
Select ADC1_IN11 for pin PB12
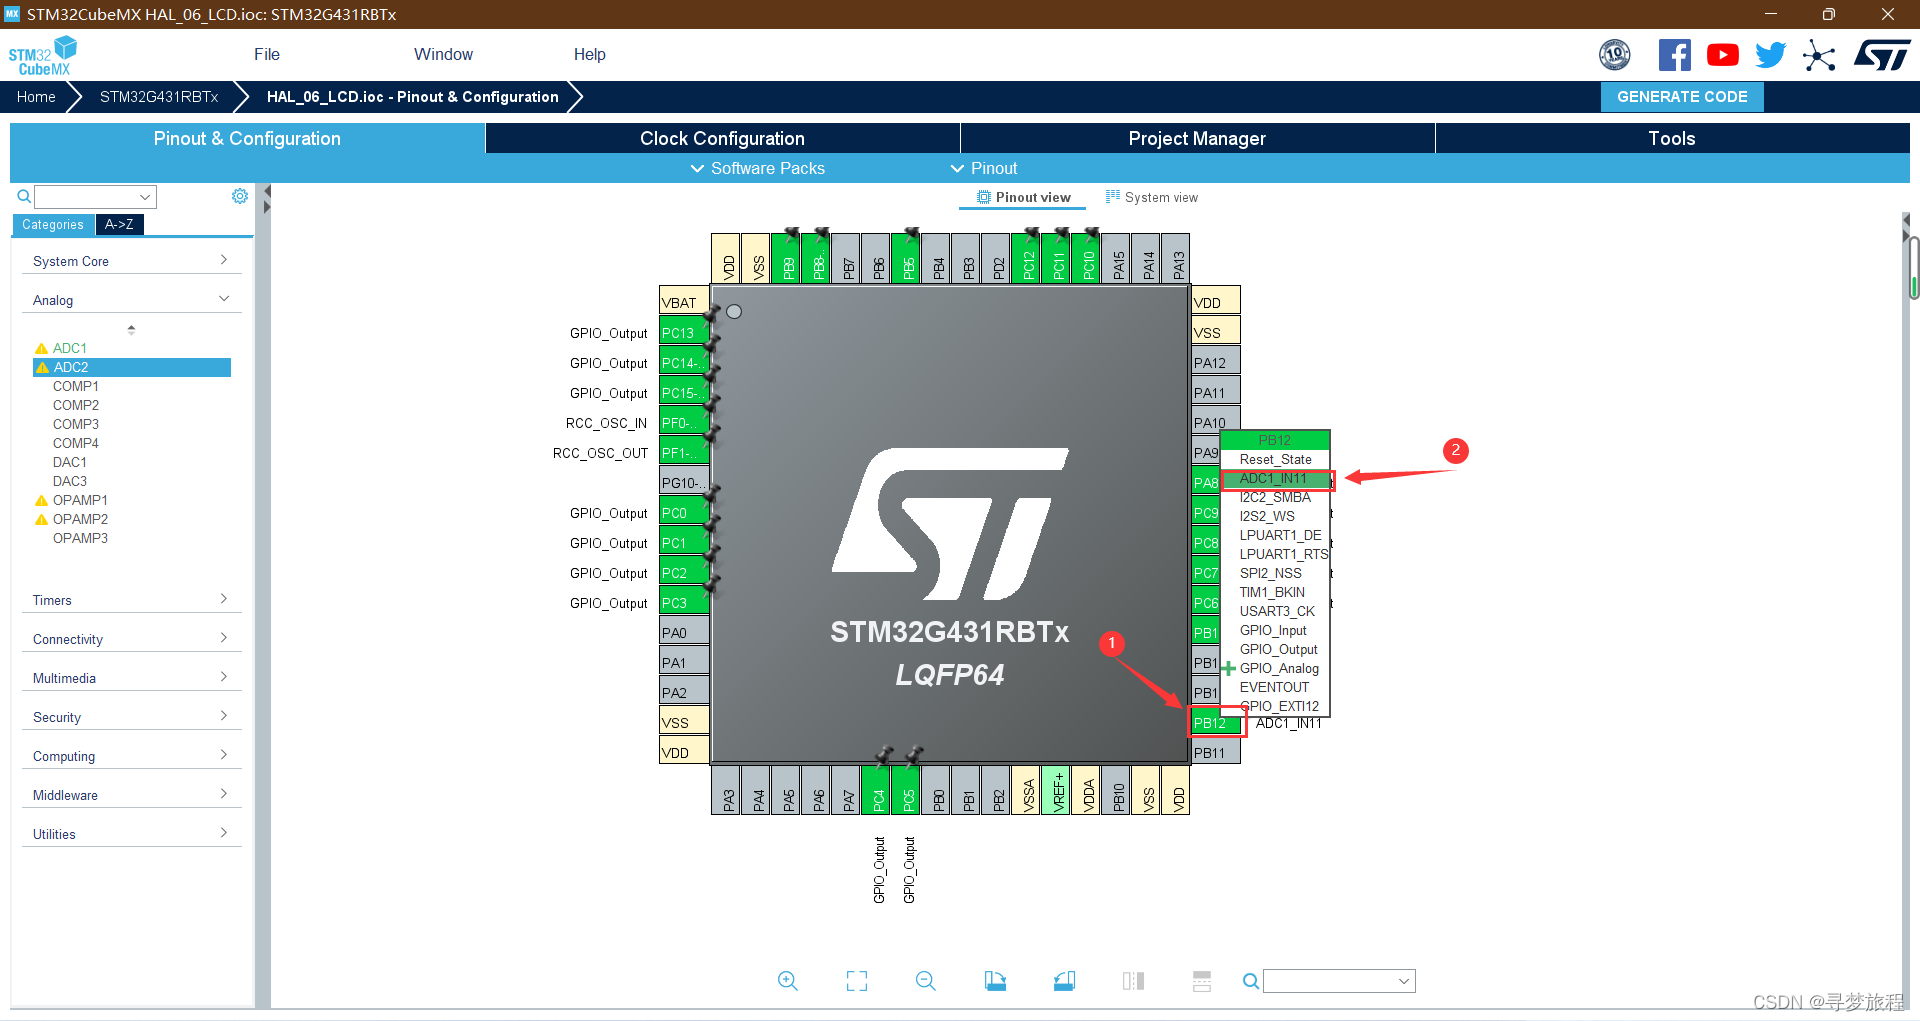click(x=1274, y=479)
